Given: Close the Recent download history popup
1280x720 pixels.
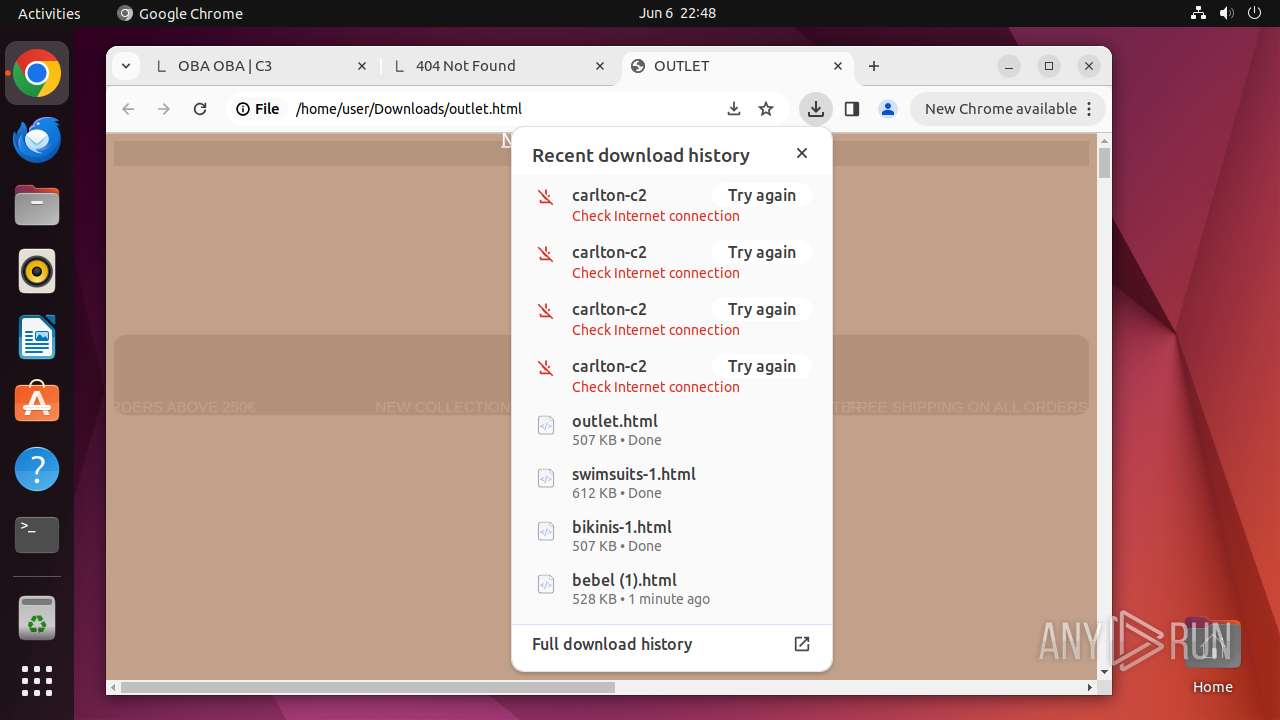Looking at the screenshot, I should [802, 153].
